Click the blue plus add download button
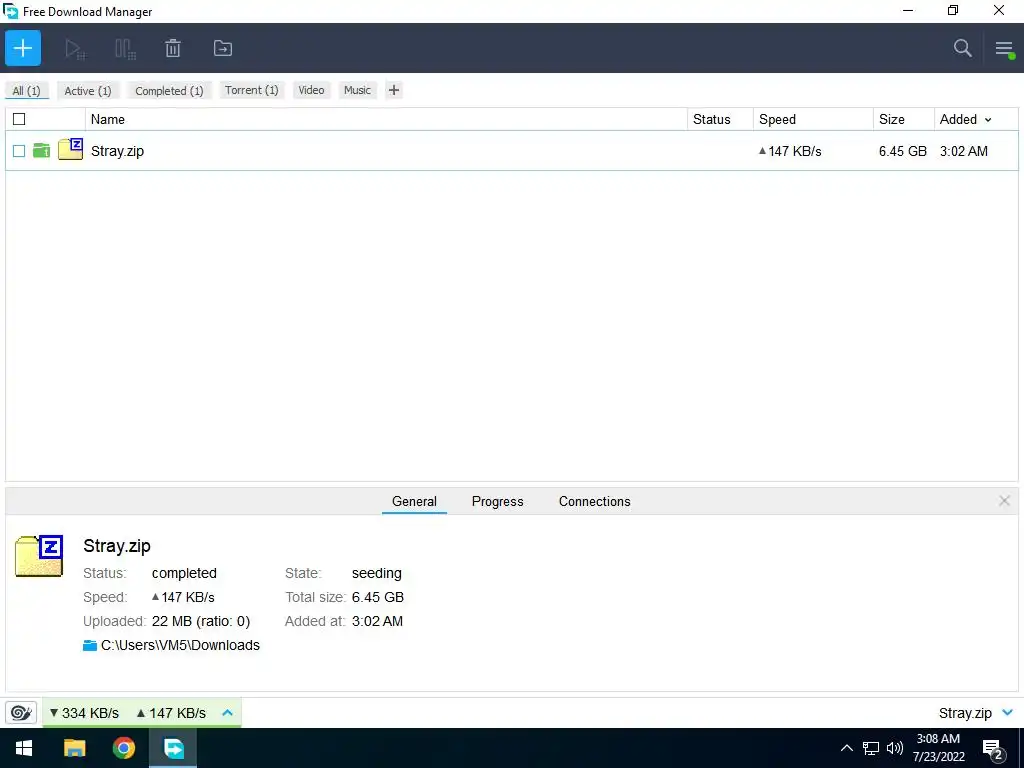This screenshot has height=768, width=1024. tap(23, 48)
